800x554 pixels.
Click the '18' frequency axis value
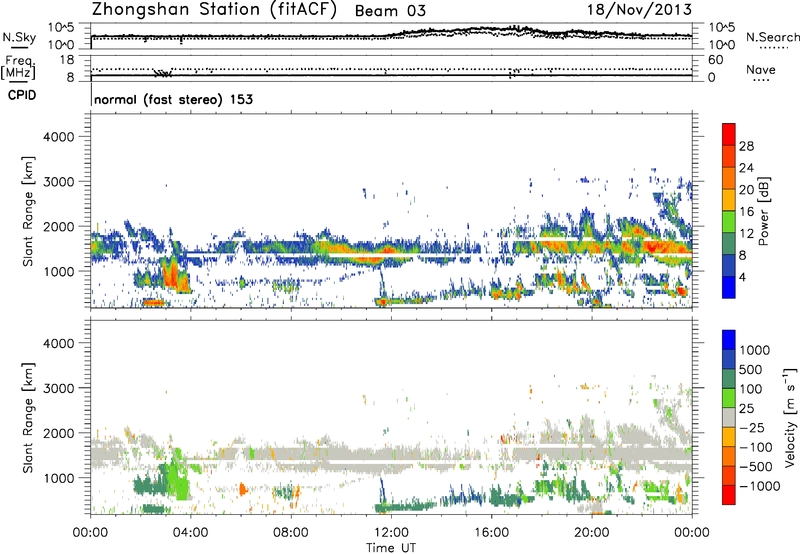click(67, 59)
